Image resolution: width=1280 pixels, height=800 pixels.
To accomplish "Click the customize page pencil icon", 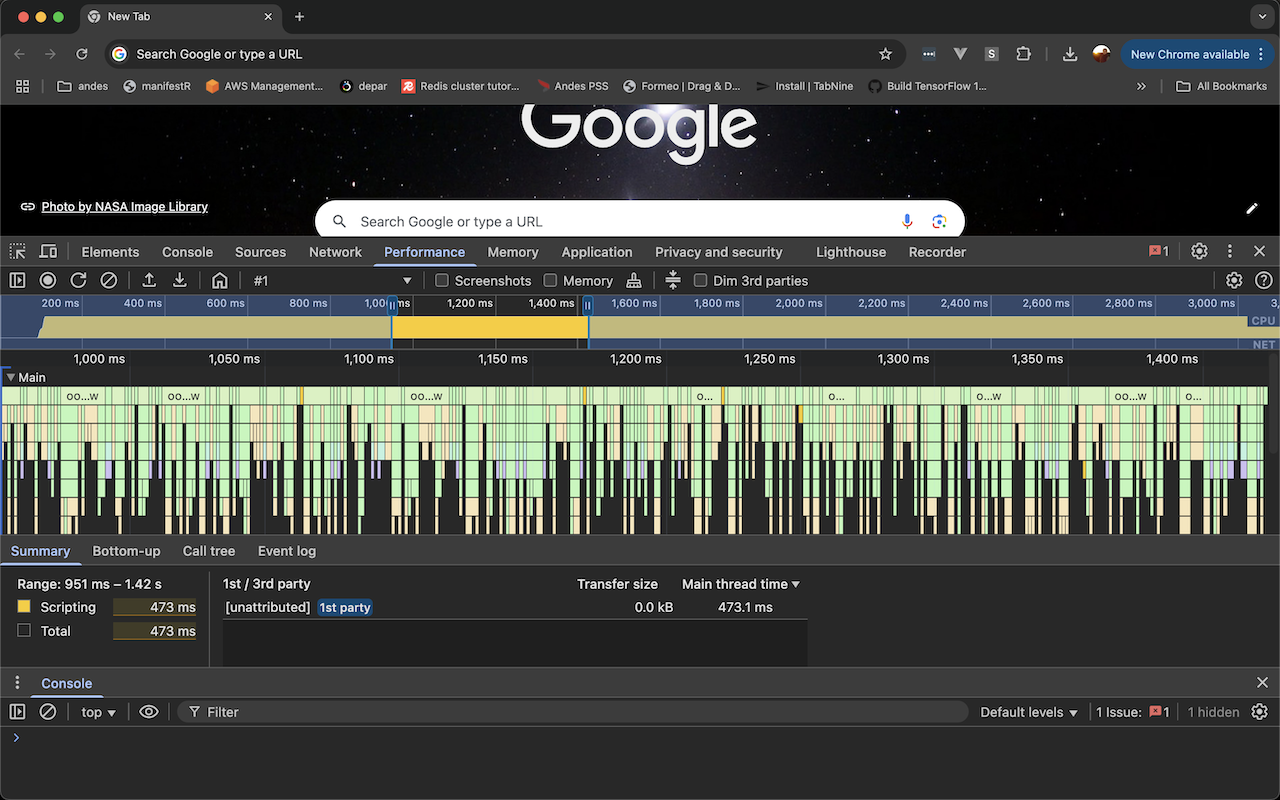I will click(1252, 208).
